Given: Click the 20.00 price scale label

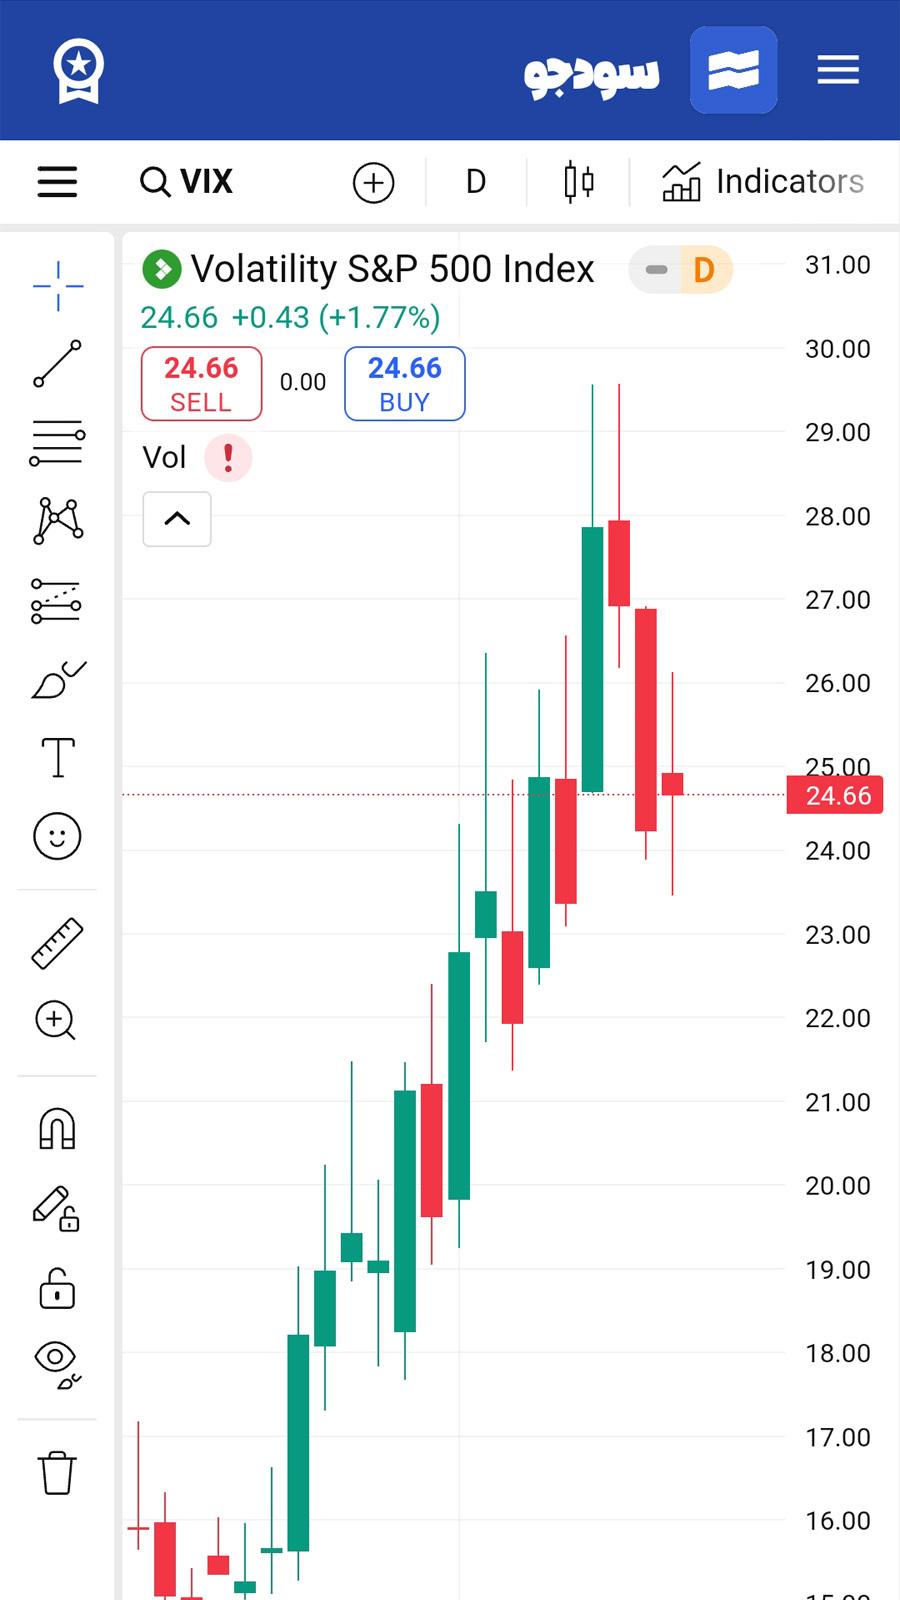Looking at the screenshot, I should point(838,1185).
